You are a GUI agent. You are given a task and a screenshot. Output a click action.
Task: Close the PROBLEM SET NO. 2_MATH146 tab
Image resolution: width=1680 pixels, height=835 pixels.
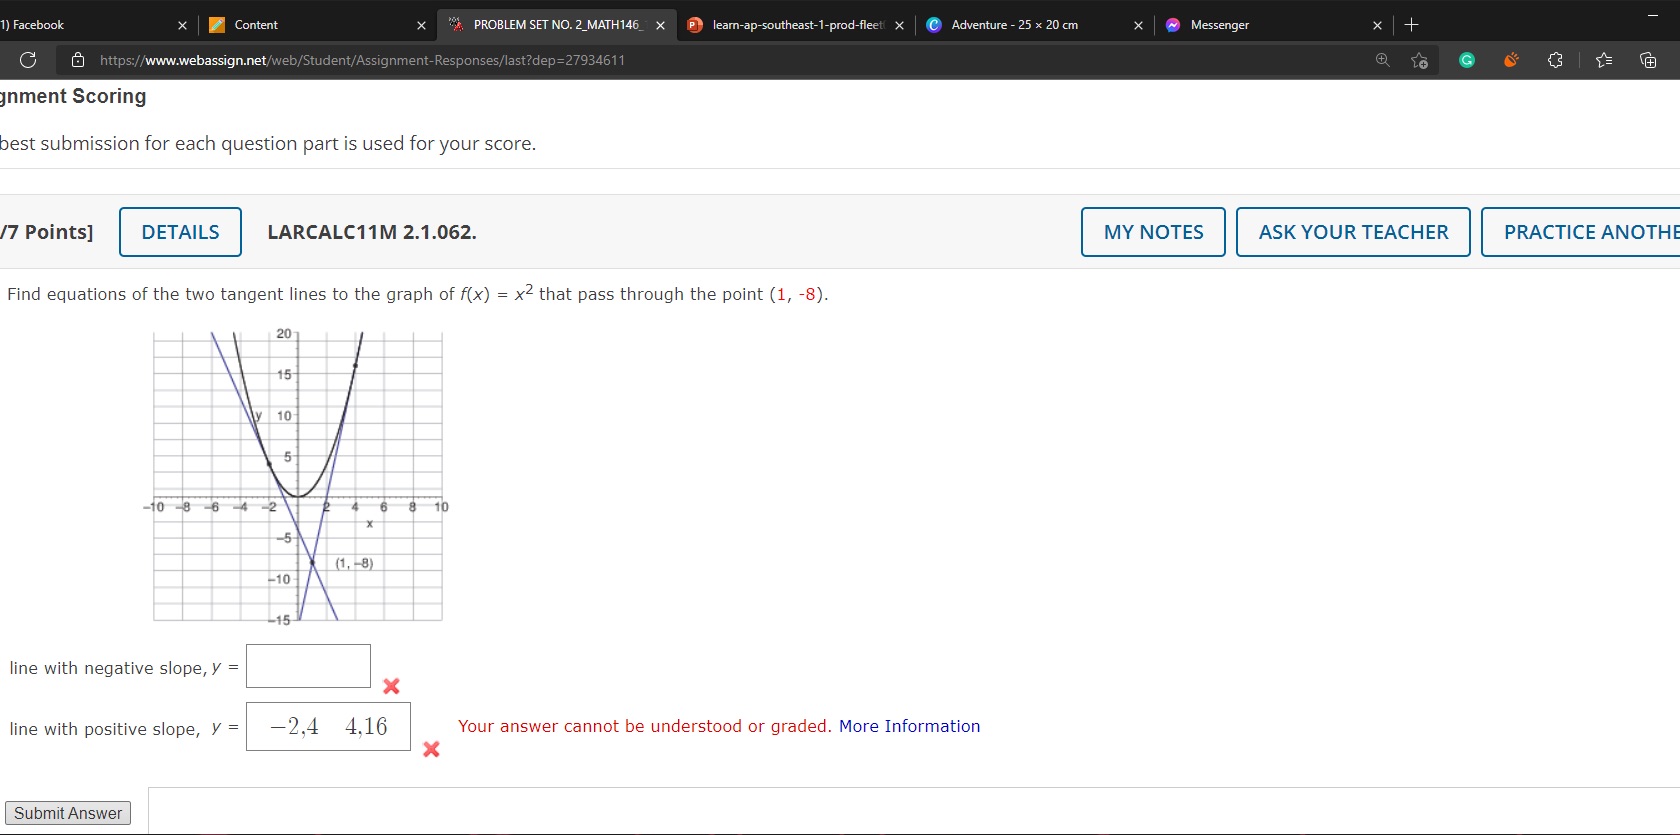[660, 25]
